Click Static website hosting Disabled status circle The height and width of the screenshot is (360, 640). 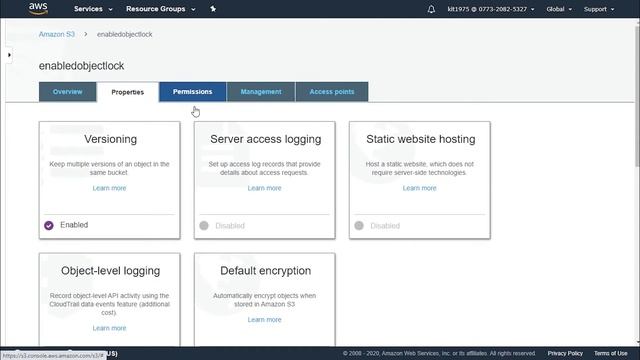359,225
